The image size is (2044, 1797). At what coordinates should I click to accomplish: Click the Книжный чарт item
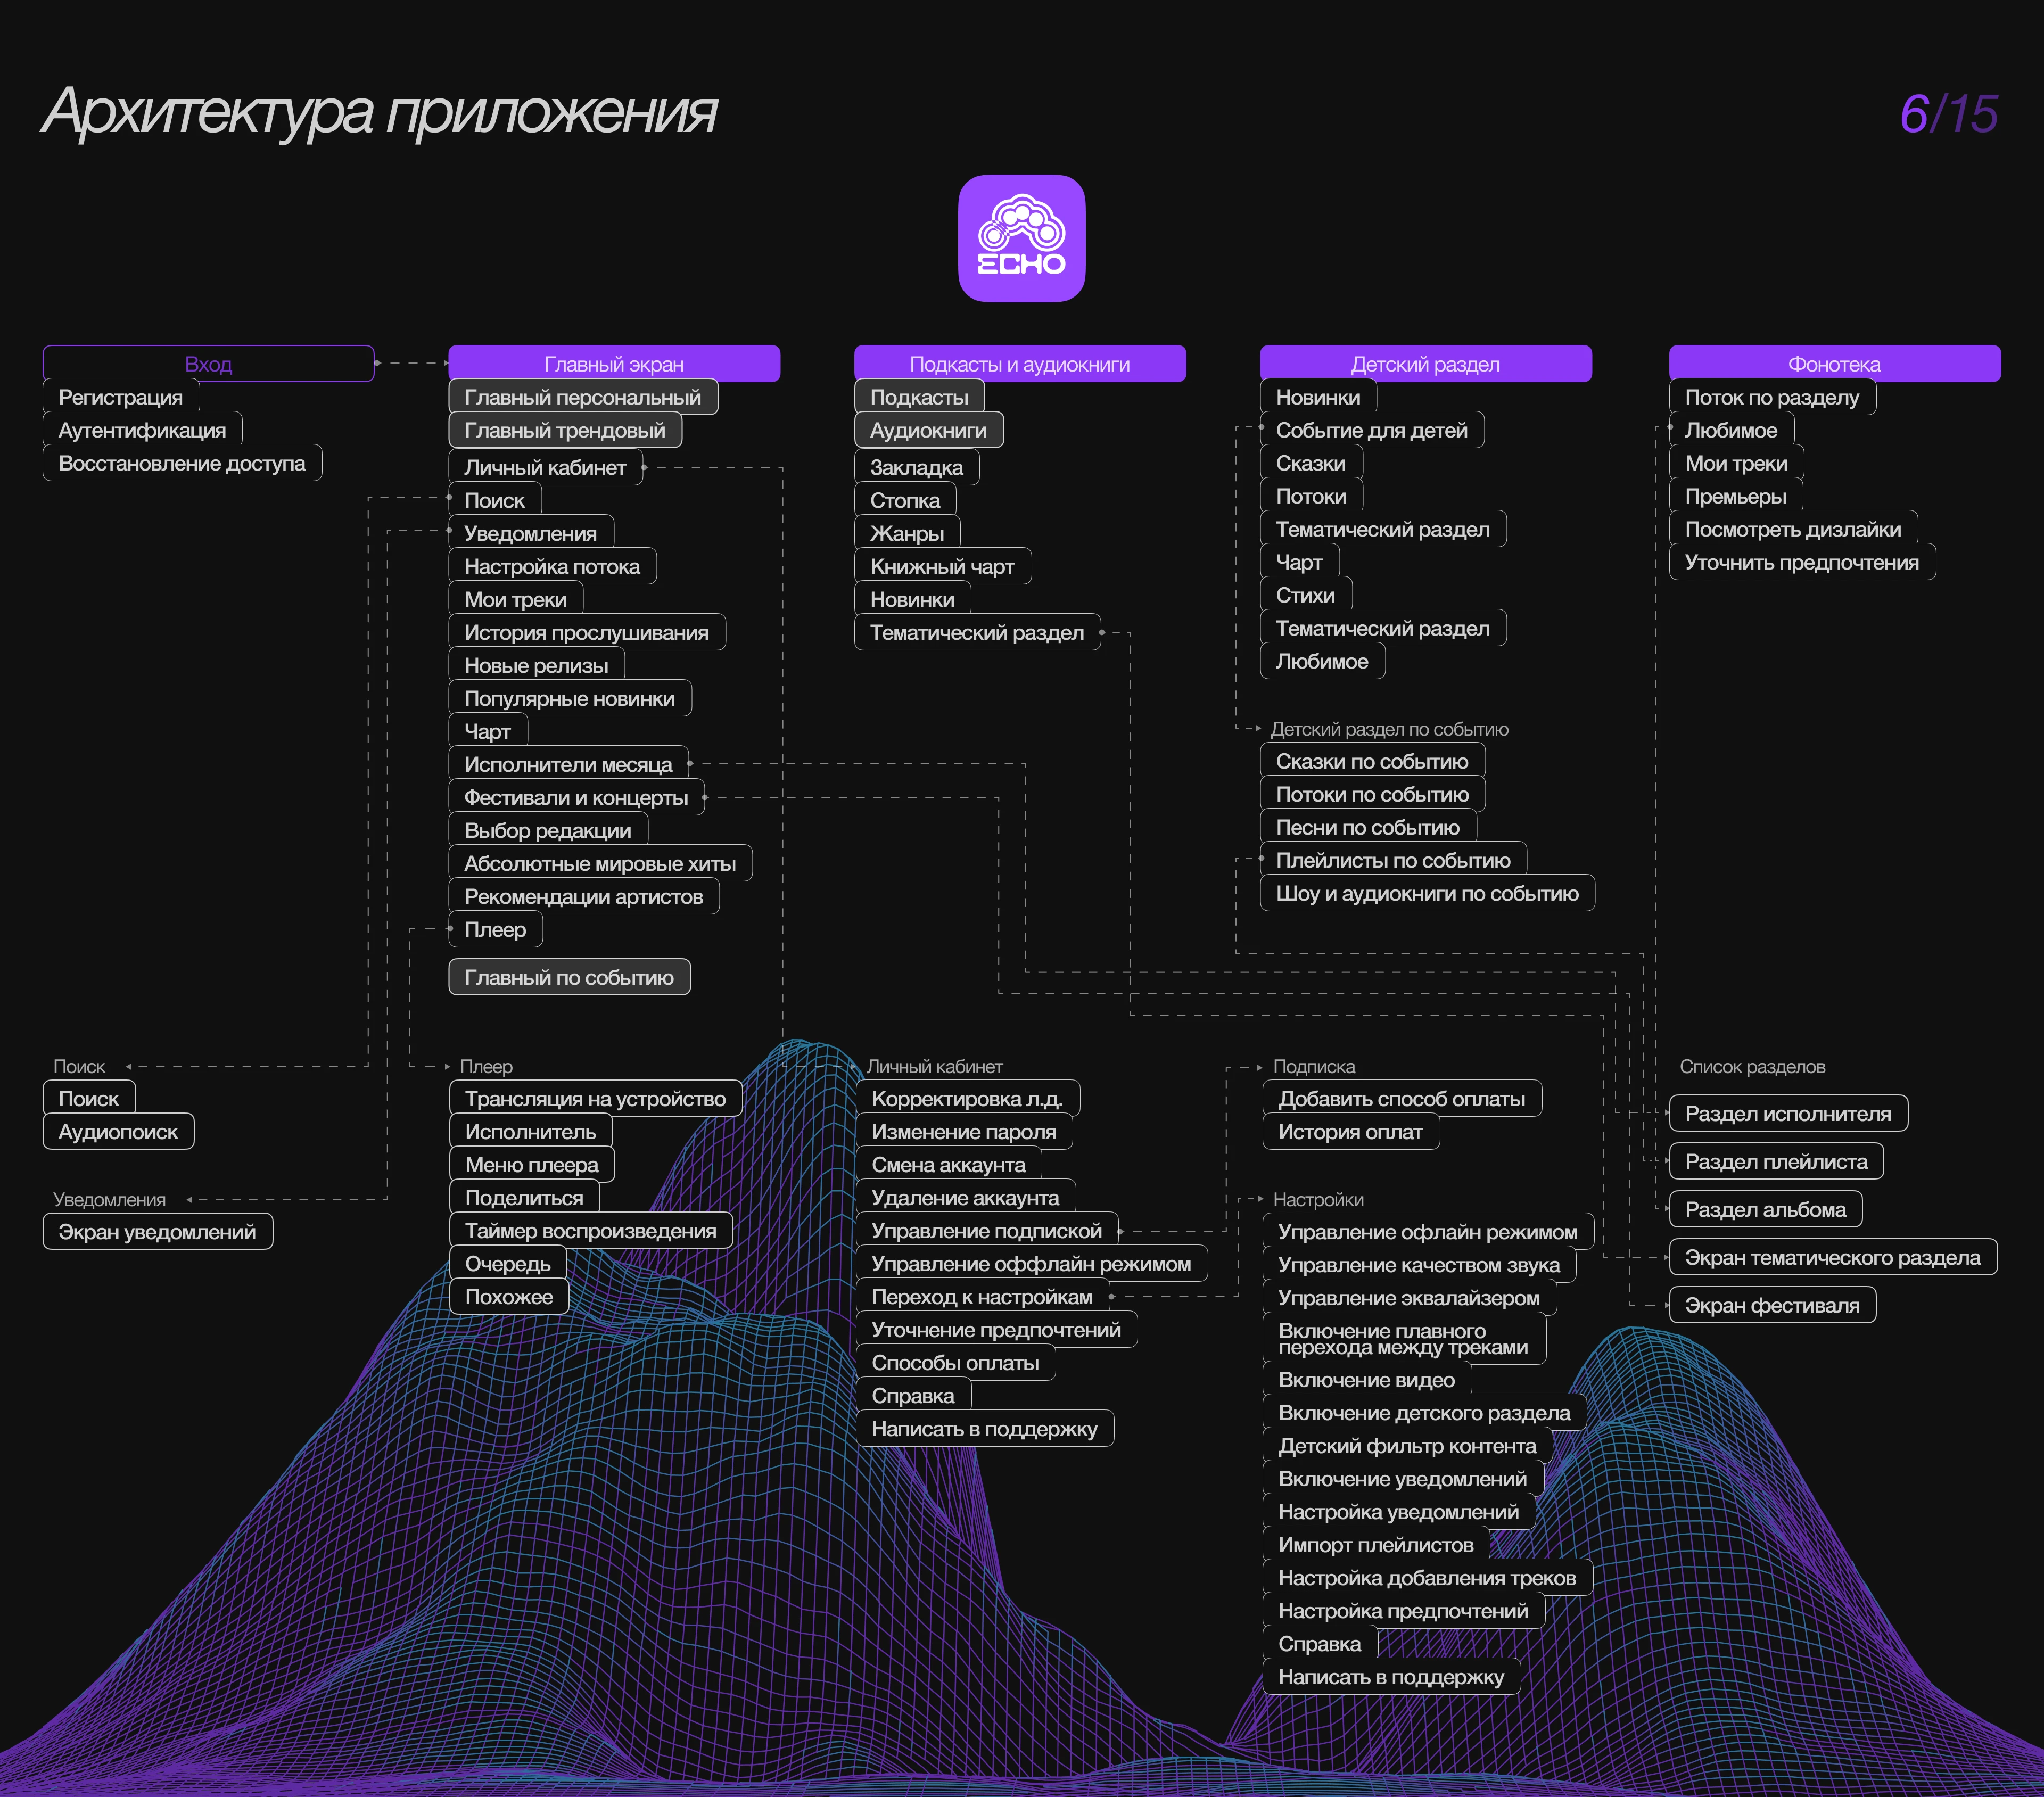click(942, 566)
